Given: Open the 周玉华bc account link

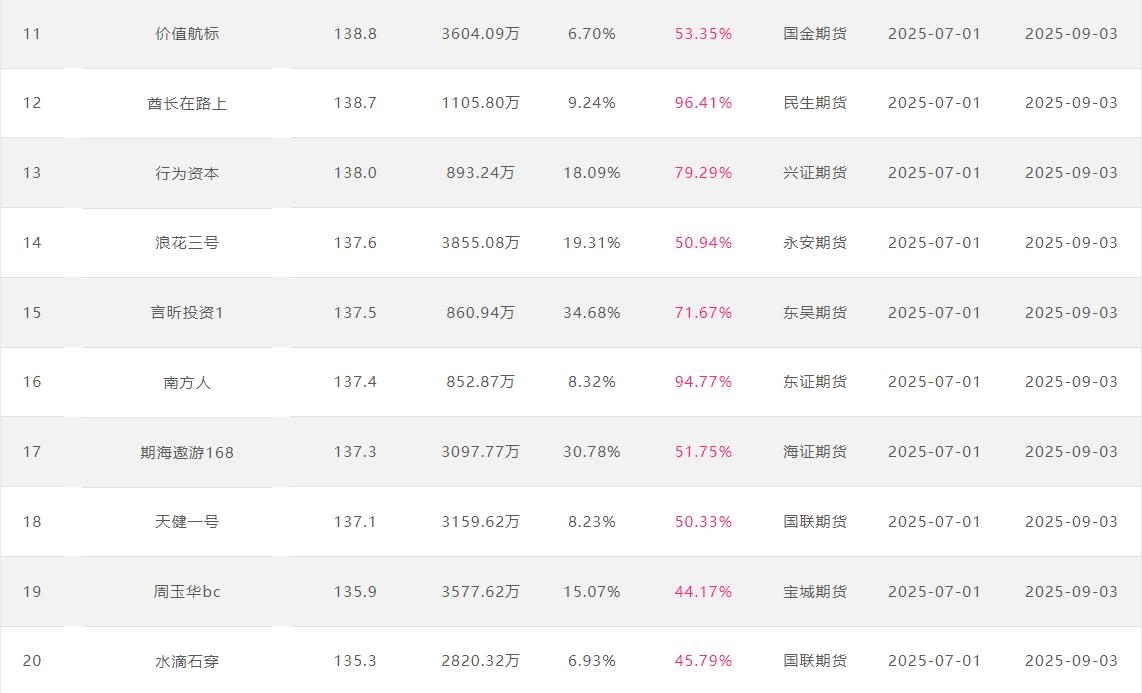Looking at the screenshot, I should tap(186, 591).
